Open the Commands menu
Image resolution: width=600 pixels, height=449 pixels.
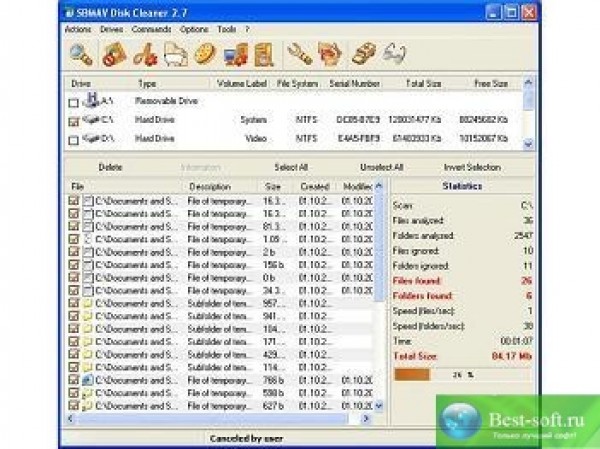click(151, 29)
